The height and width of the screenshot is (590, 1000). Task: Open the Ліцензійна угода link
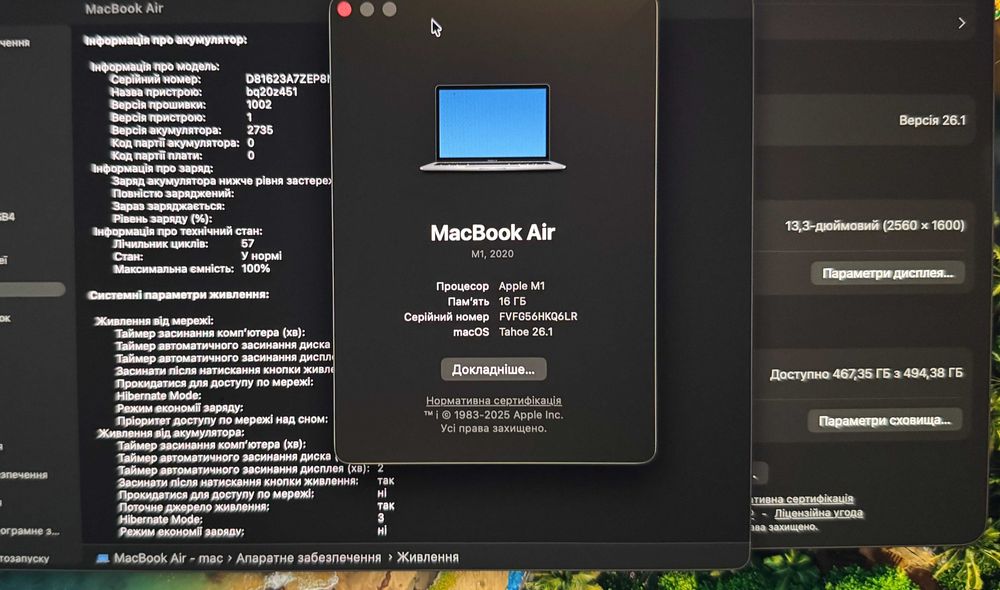coord(818,513)
